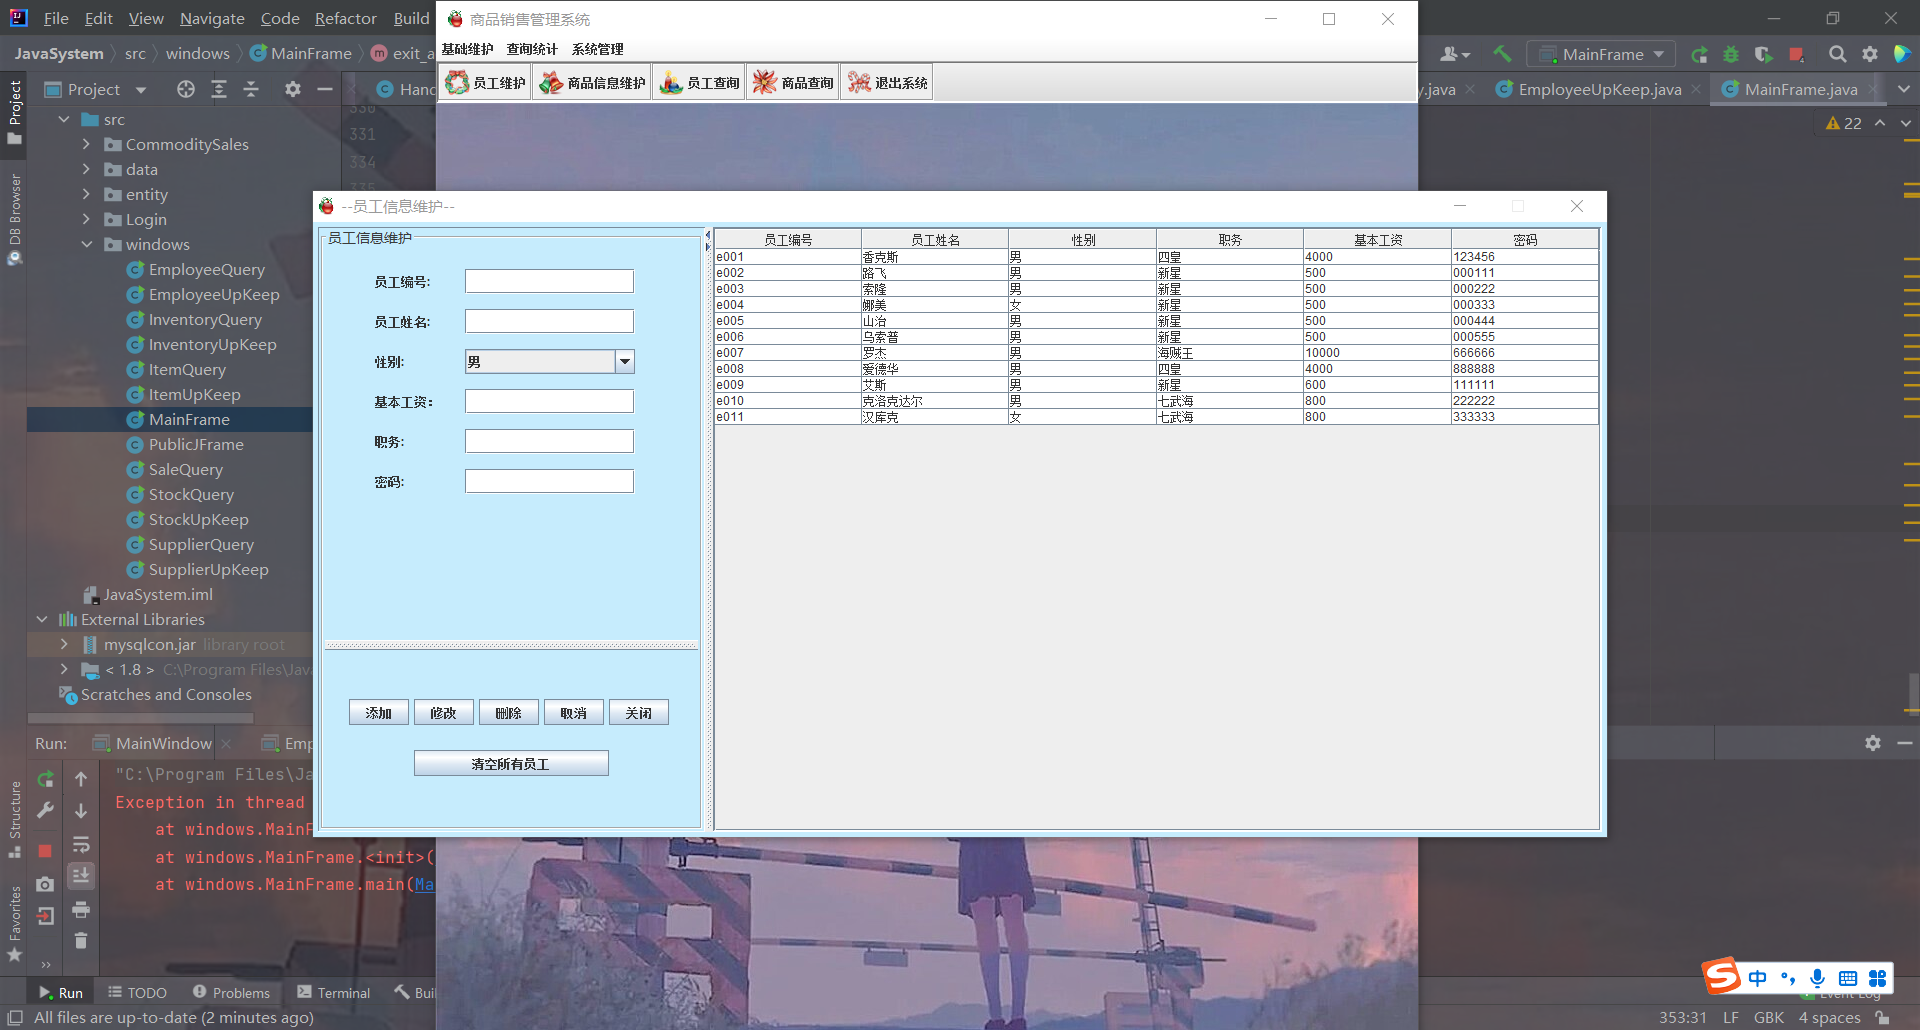Focus the 员工编号 input field
Image resolution: width=1920 pixels, height=1030 pixels.
(549, 281)
